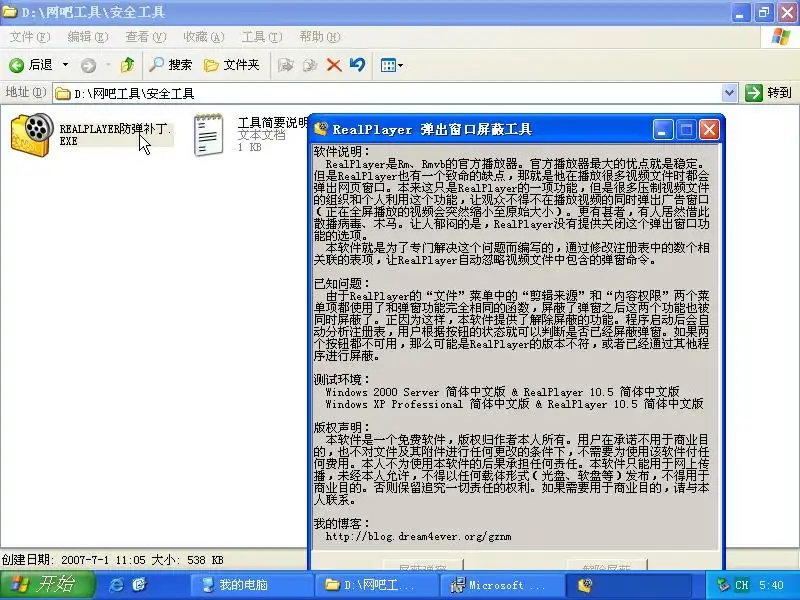Click the 软件说明 heading in dialog
The width and height of the screenshot is (800, 600).
[341, 152]
